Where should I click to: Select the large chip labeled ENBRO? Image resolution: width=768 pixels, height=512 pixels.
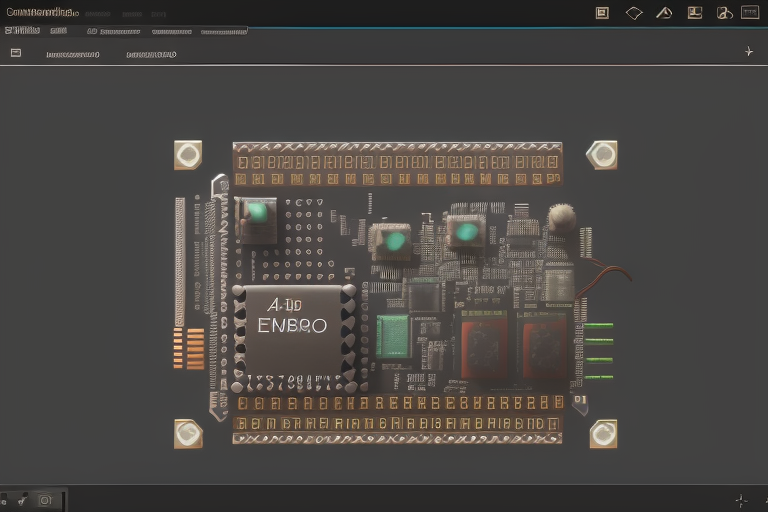(x=293, y=328)
